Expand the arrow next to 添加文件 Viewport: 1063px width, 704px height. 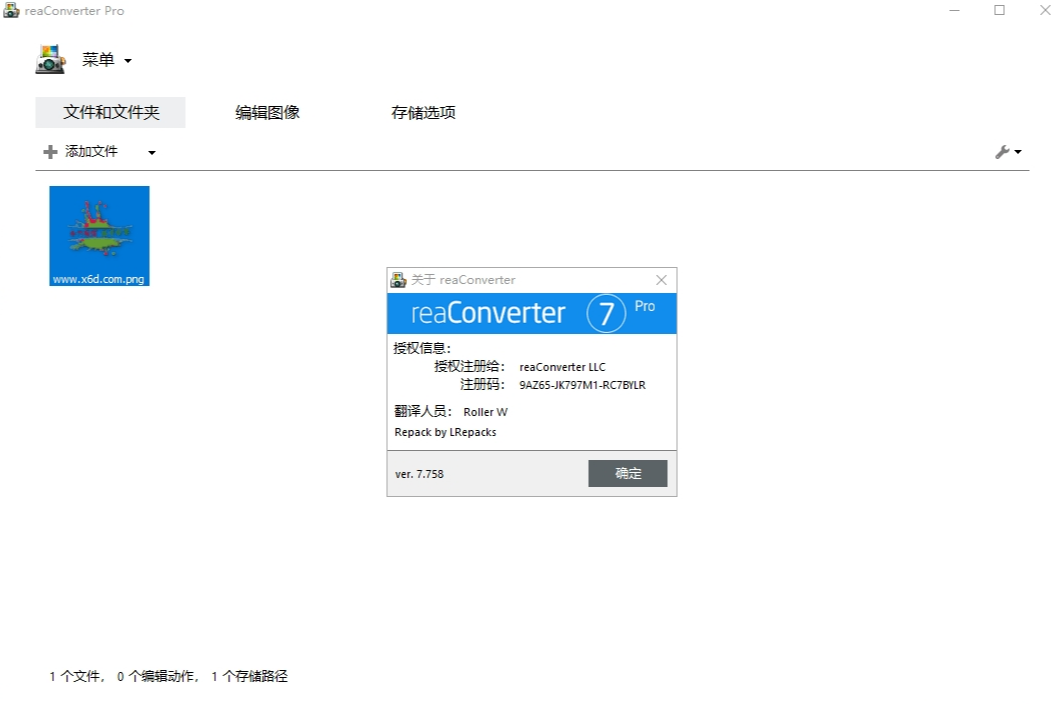[152, 153]
